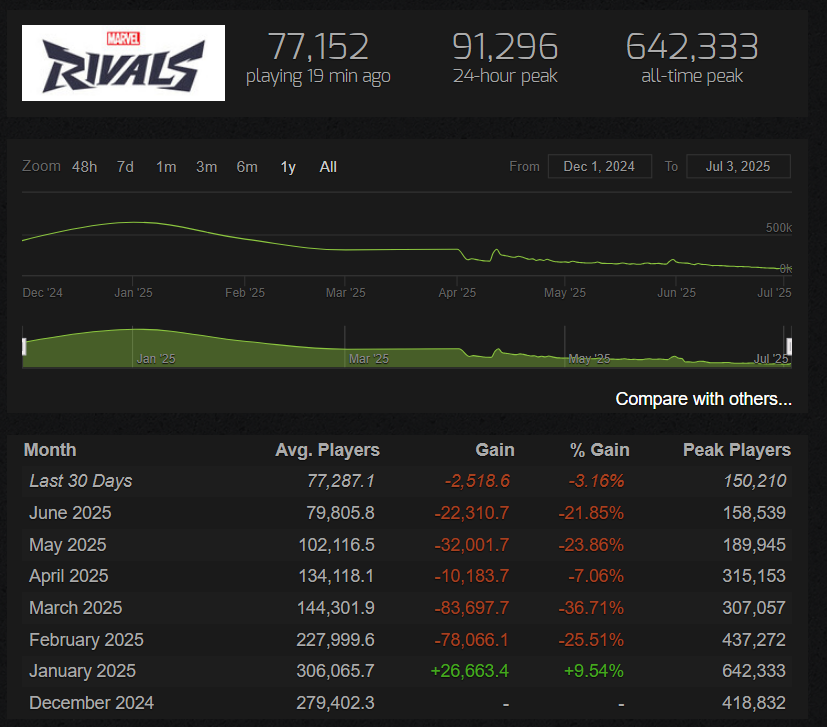Select the Last 30 Days row label
Screen dimensions: 827x727
point(81,481)
